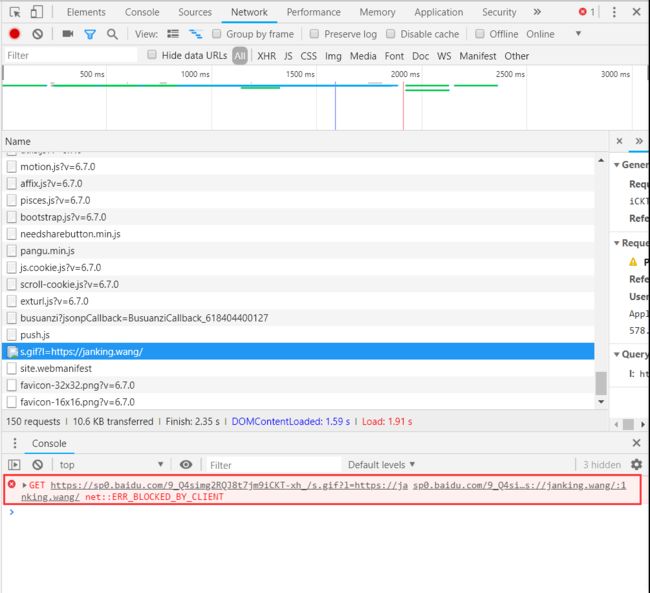Open console settings gear
The width and height of the screenshot is (650, 593).
pyautogui.click(x=636, y=464)
